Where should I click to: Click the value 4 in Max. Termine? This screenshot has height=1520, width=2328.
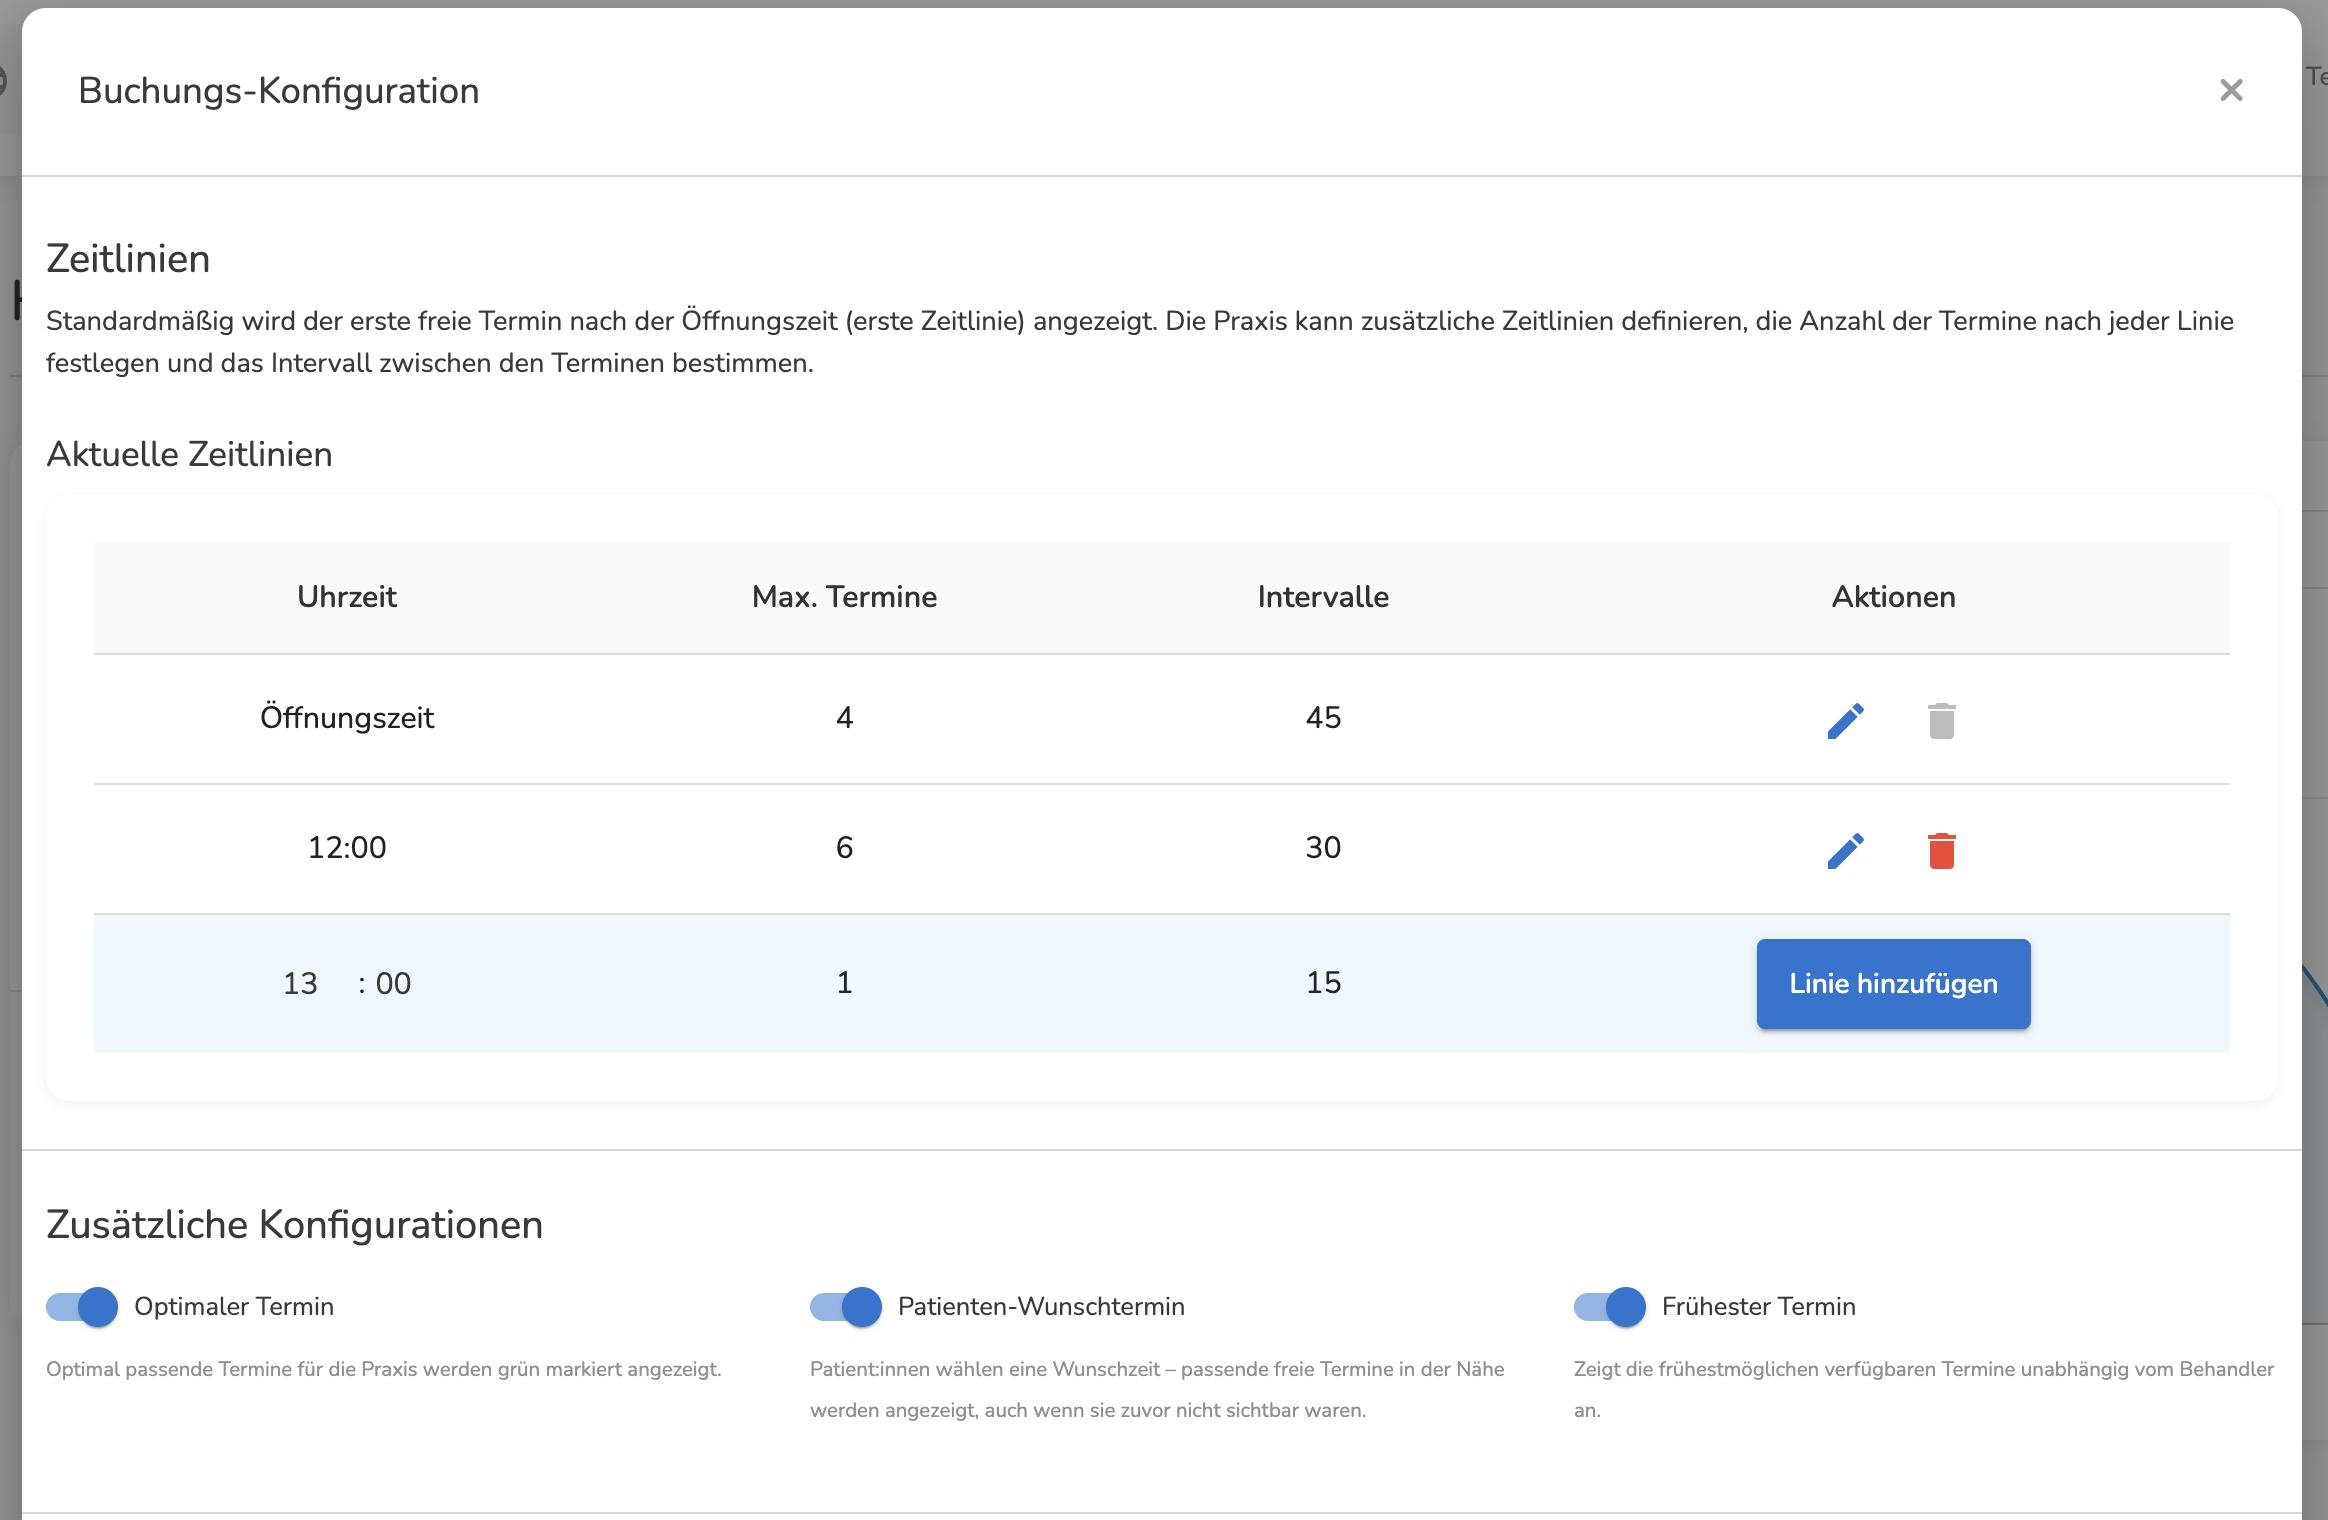click(x=845, y=718)
